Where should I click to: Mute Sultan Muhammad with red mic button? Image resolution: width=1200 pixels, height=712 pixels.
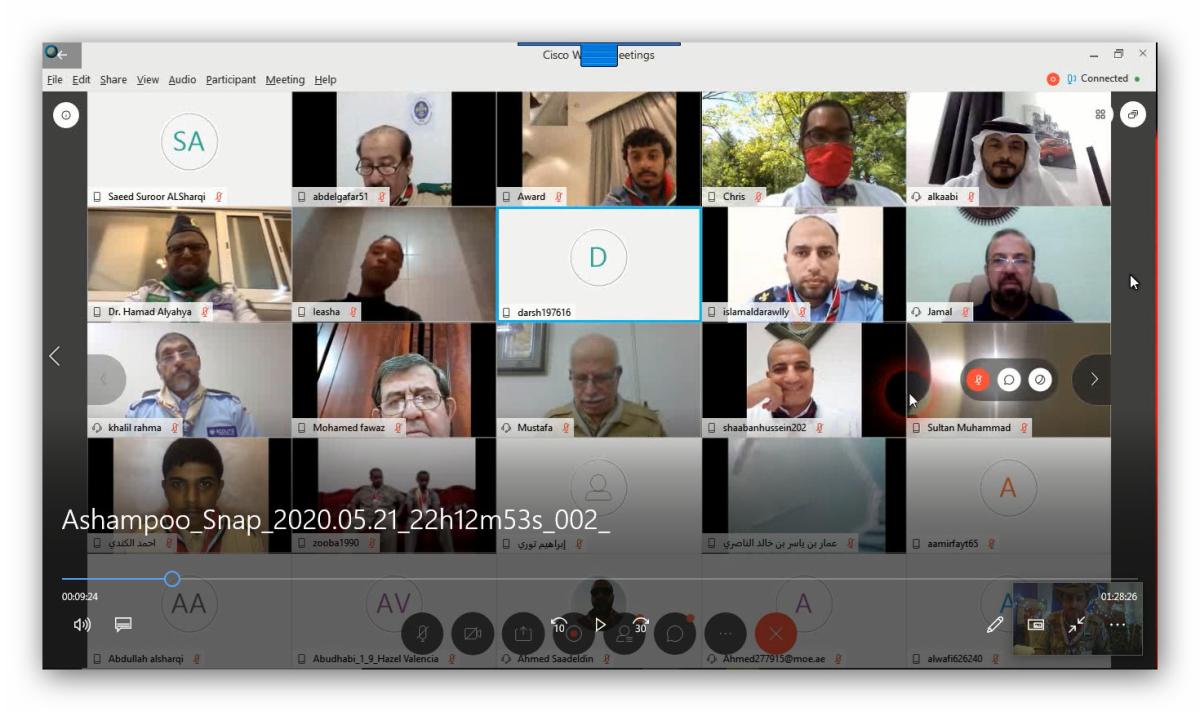point(978,380)
